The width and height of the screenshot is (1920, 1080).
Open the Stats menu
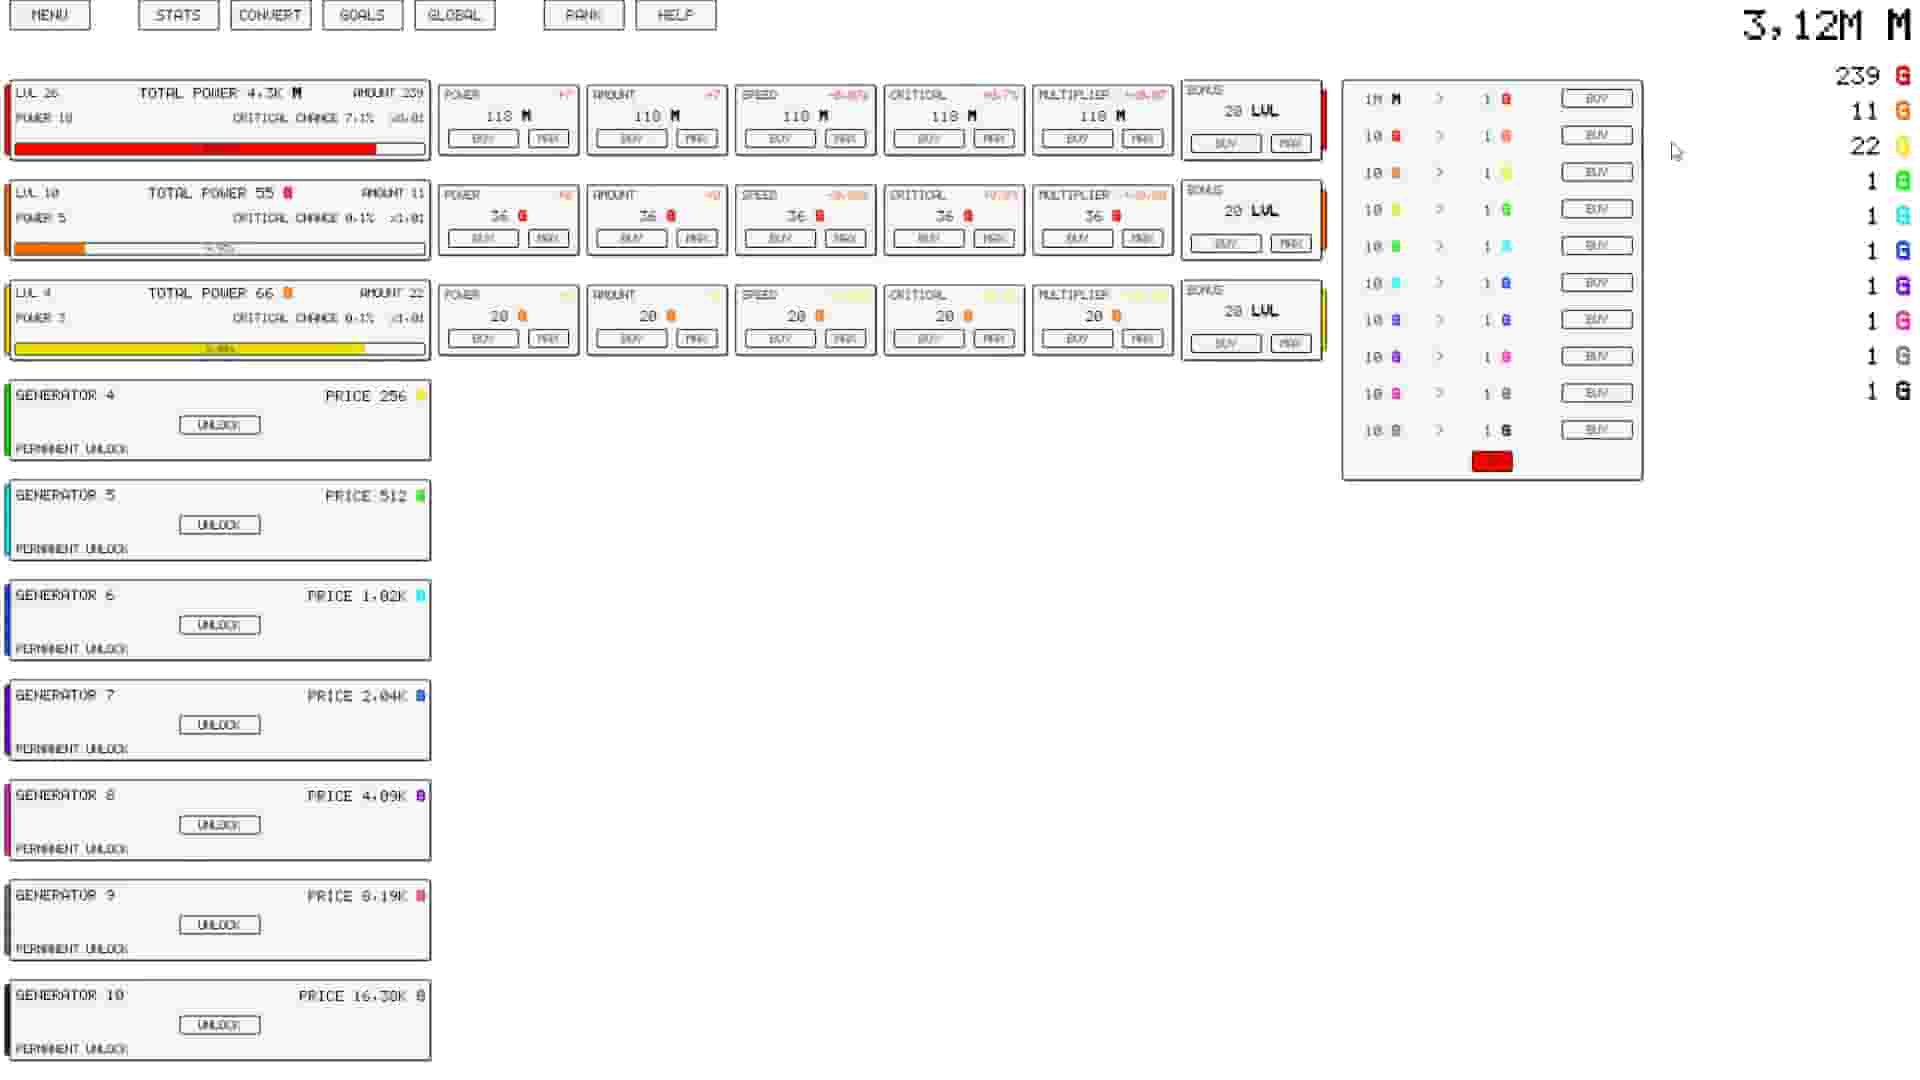click(178, 15)
